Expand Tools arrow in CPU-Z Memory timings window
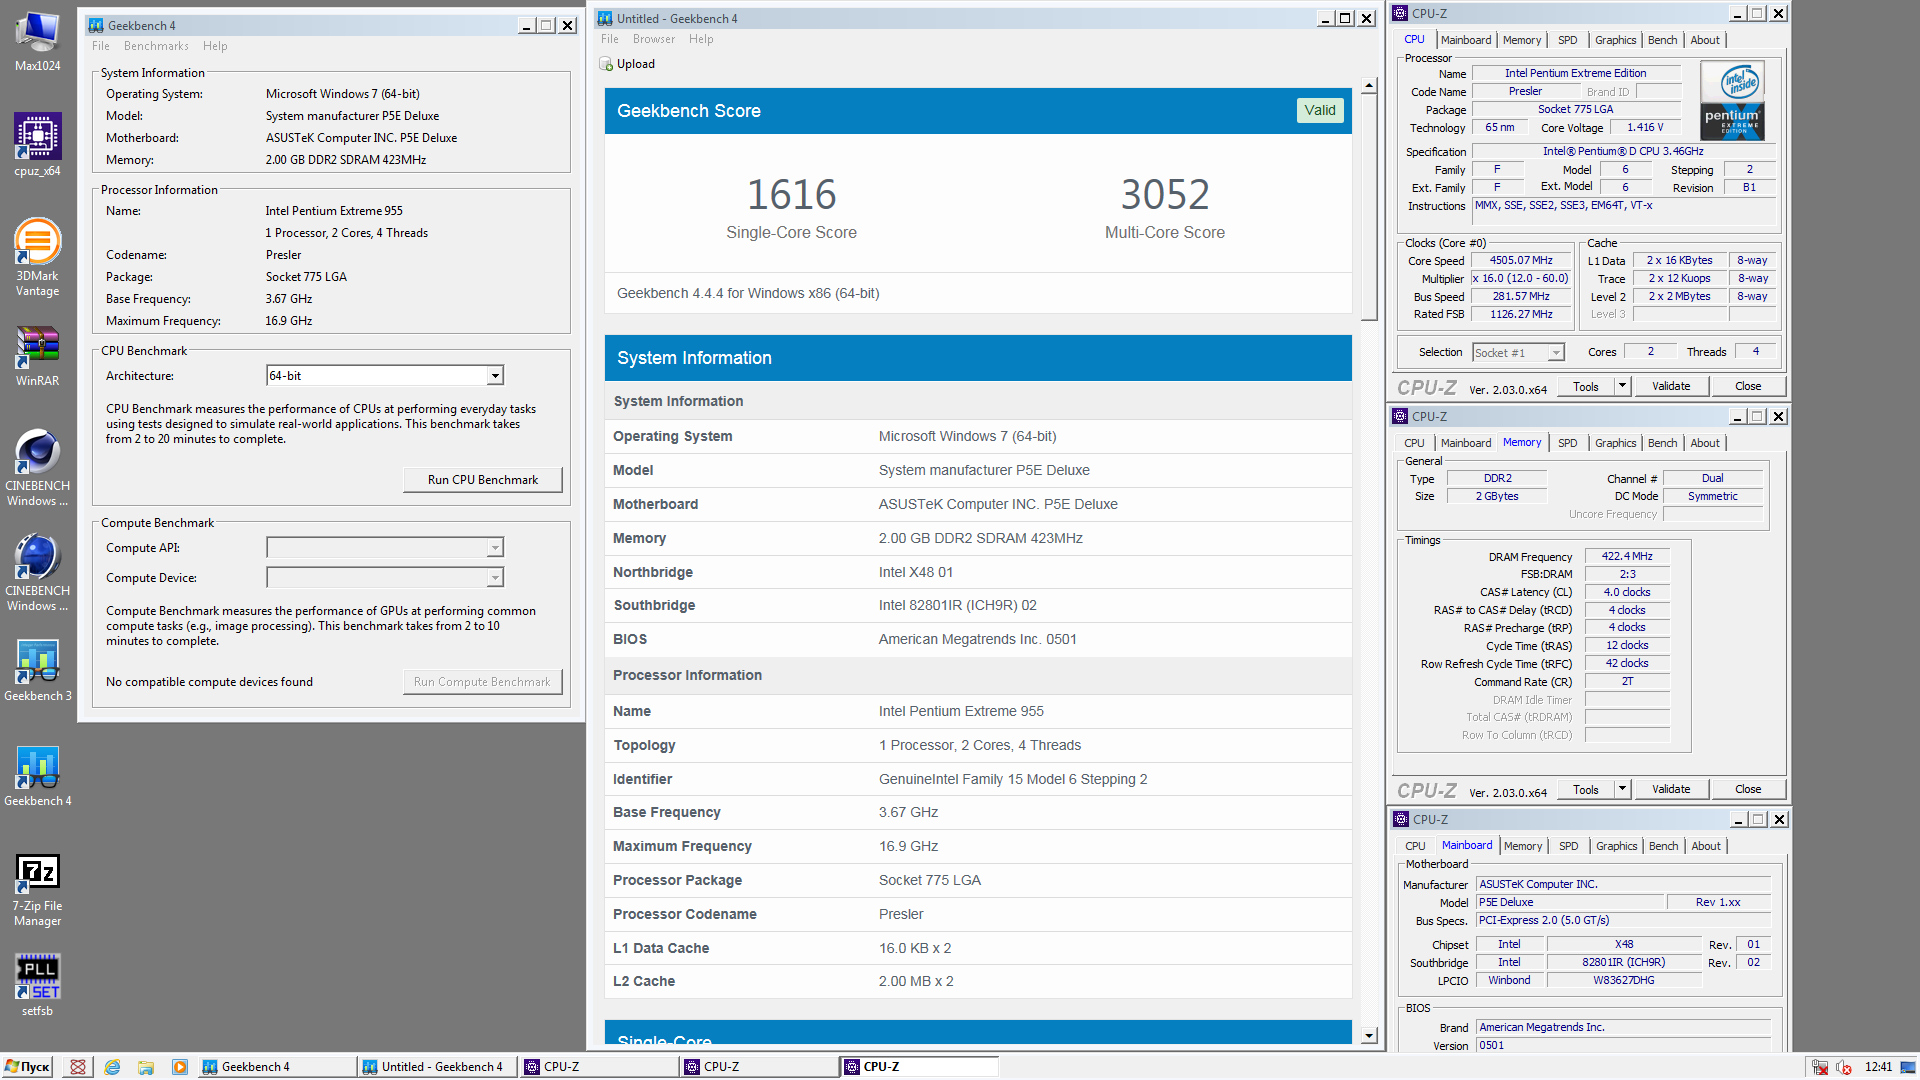 1622,789
